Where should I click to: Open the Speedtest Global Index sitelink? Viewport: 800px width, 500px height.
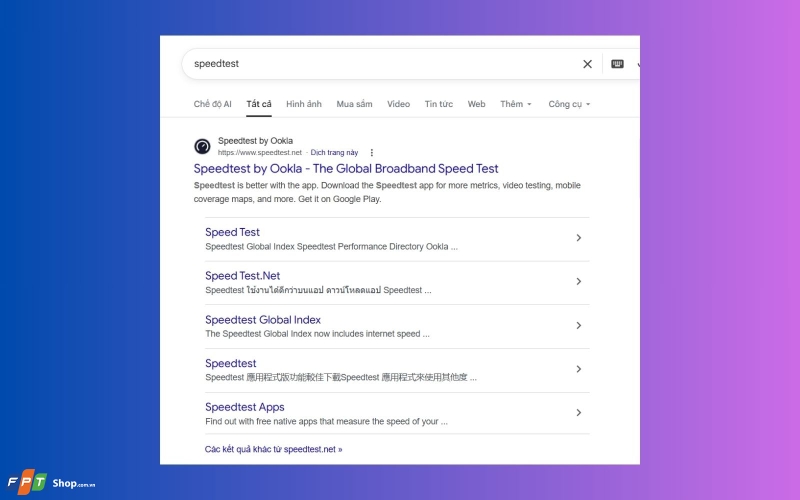(x=263, y=320)
